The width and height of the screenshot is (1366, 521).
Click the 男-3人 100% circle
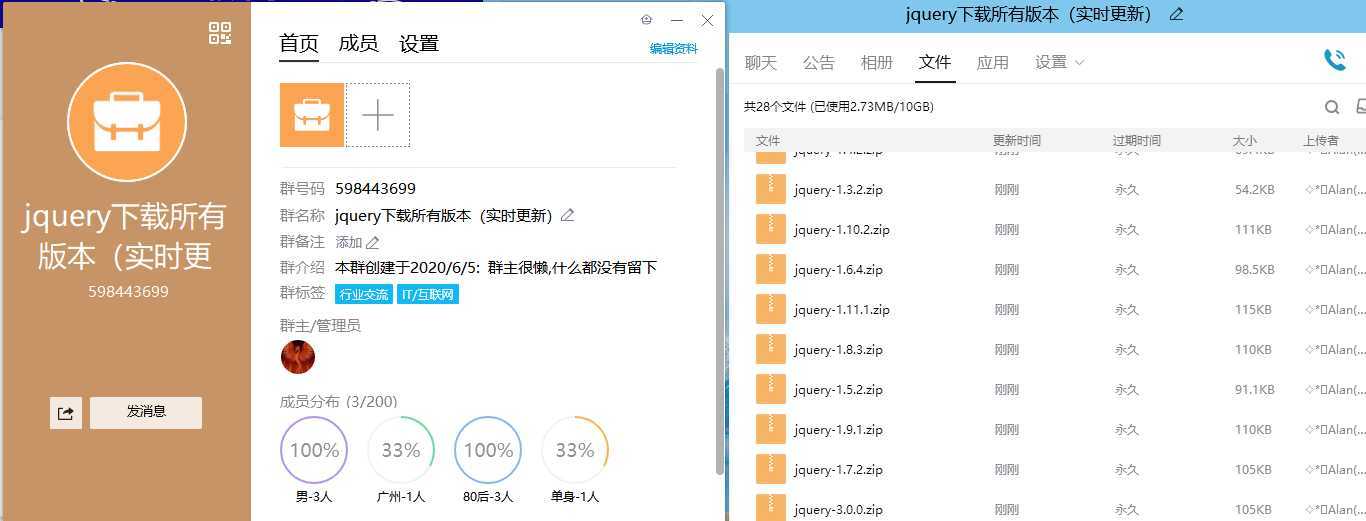tap(314, 450)
